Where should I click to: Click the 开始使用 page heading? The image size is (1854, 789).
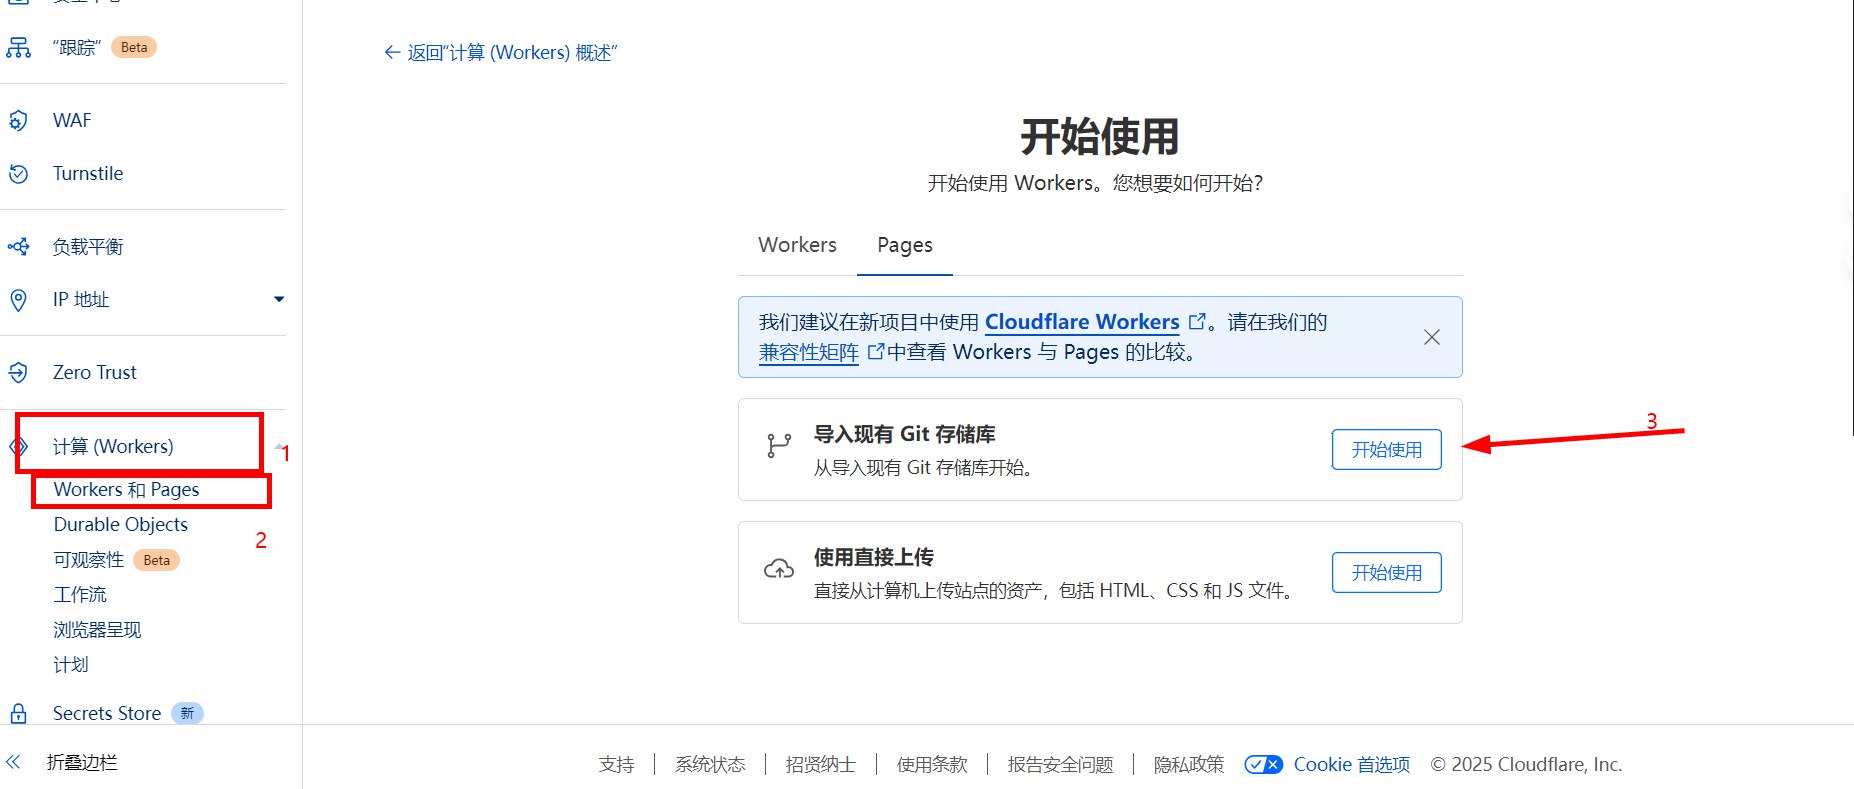1100,136
